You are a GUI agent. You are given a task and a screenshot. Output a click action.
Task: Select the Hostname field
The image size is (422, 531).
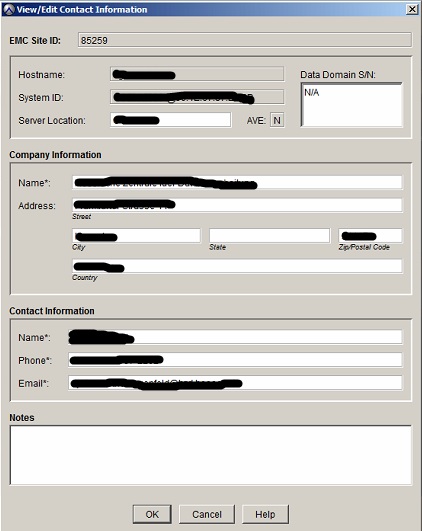pos(197,74)
